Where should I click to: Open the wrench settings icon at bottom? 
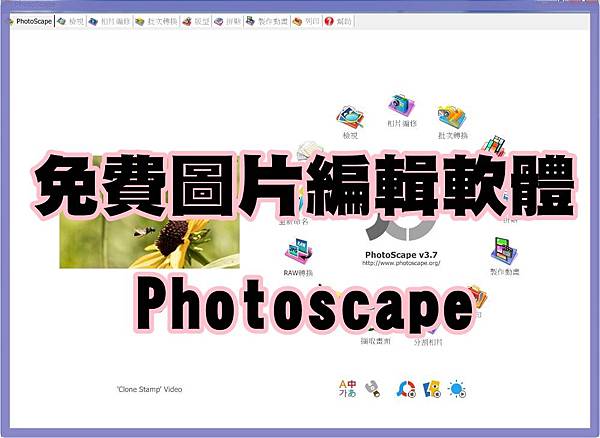[372, 389]
